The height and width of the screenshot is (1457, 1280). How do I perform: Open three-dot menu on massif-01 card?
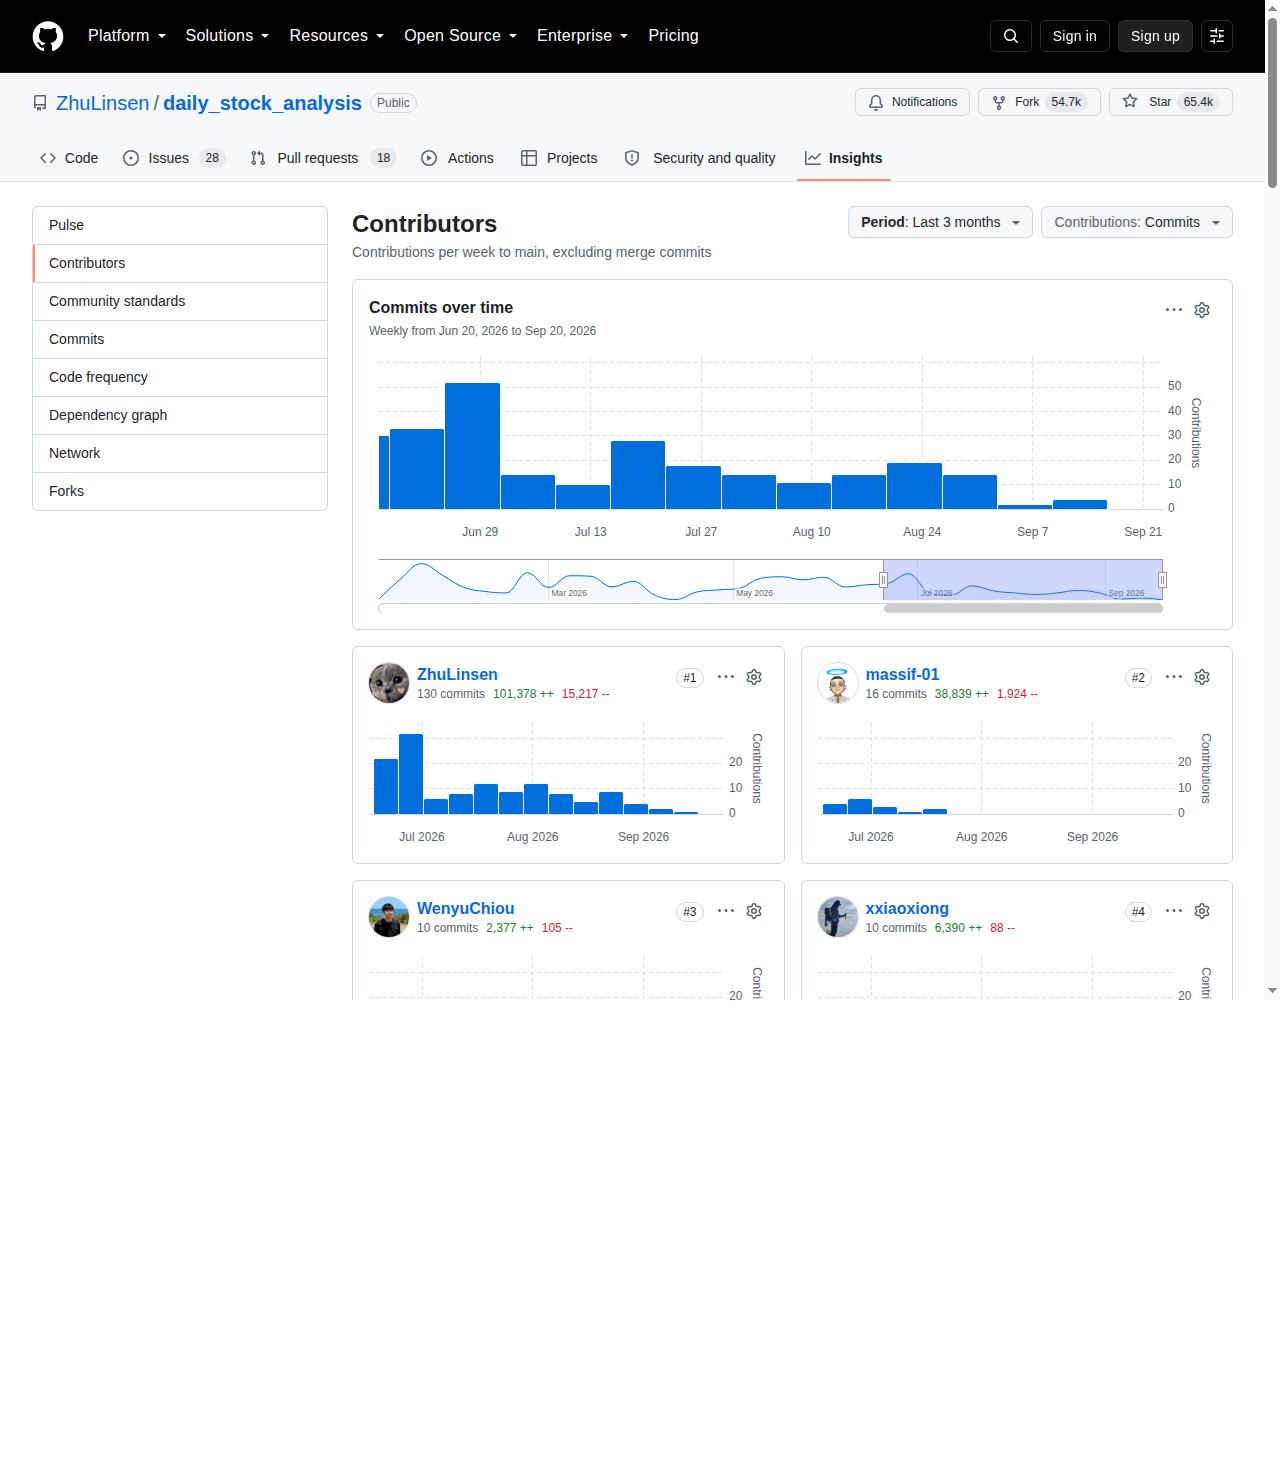1174,677
